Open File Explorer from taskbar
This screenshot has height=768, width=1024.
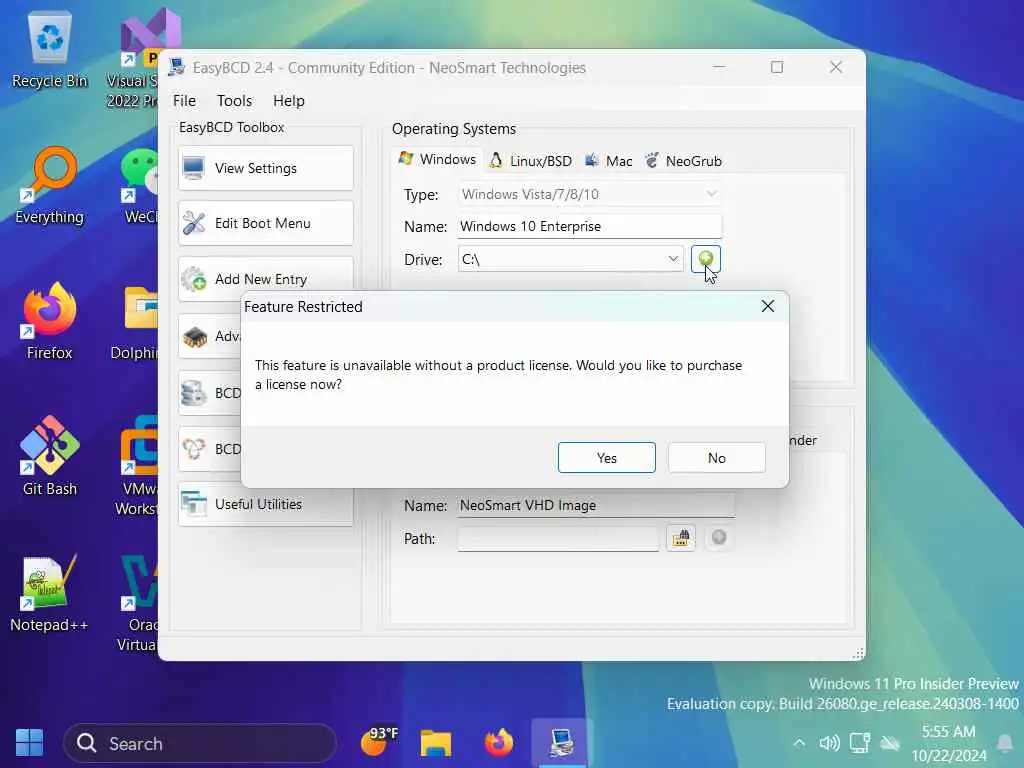(436, 743)
